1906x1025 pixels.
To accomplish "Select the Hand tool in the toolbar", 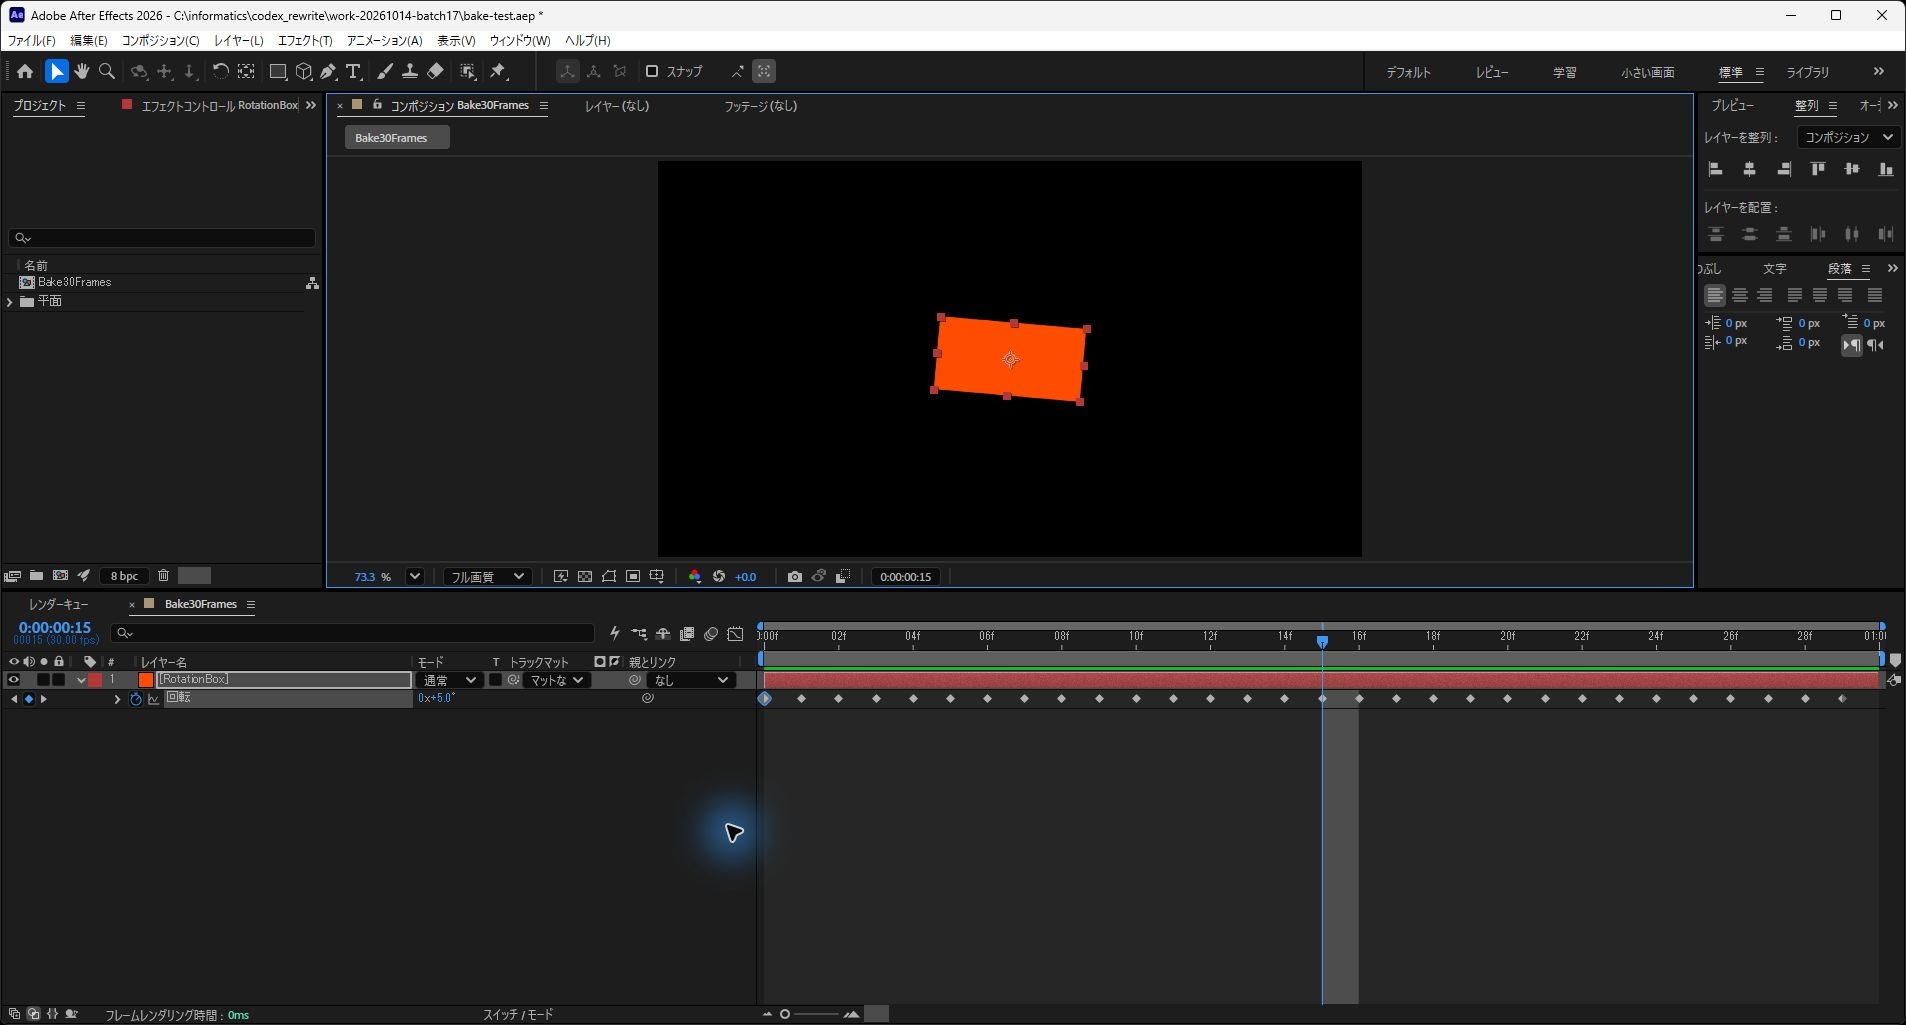I will click(81, 71).
